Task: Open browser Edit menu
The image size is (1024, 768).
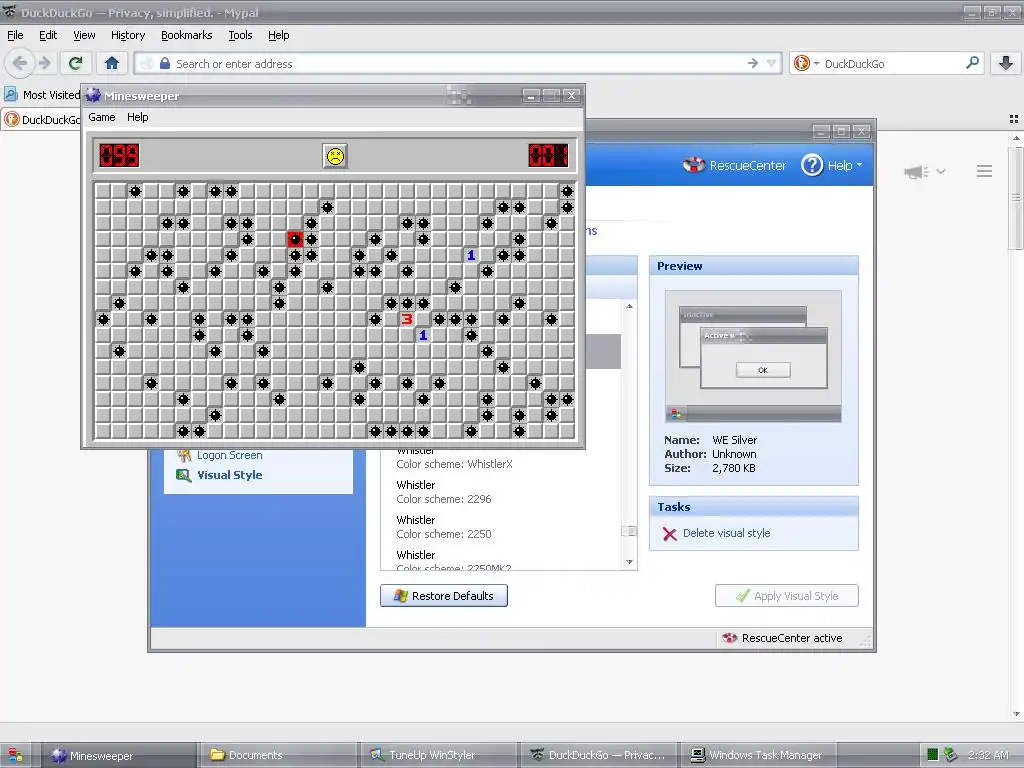Action: 48,35
